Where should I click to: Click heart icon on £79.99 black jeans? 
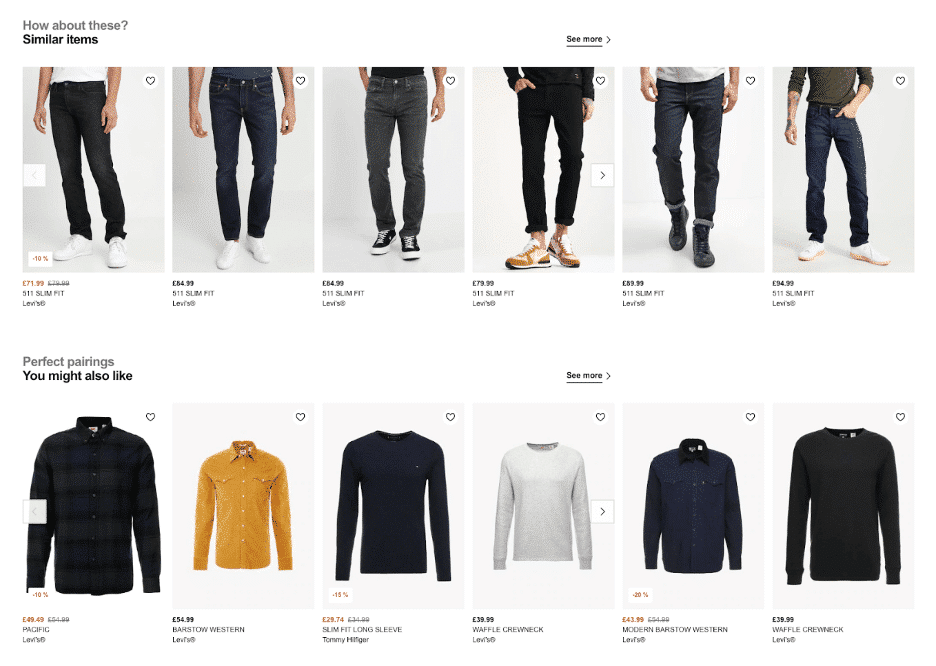pyautogui.click(x=601, y=81)
